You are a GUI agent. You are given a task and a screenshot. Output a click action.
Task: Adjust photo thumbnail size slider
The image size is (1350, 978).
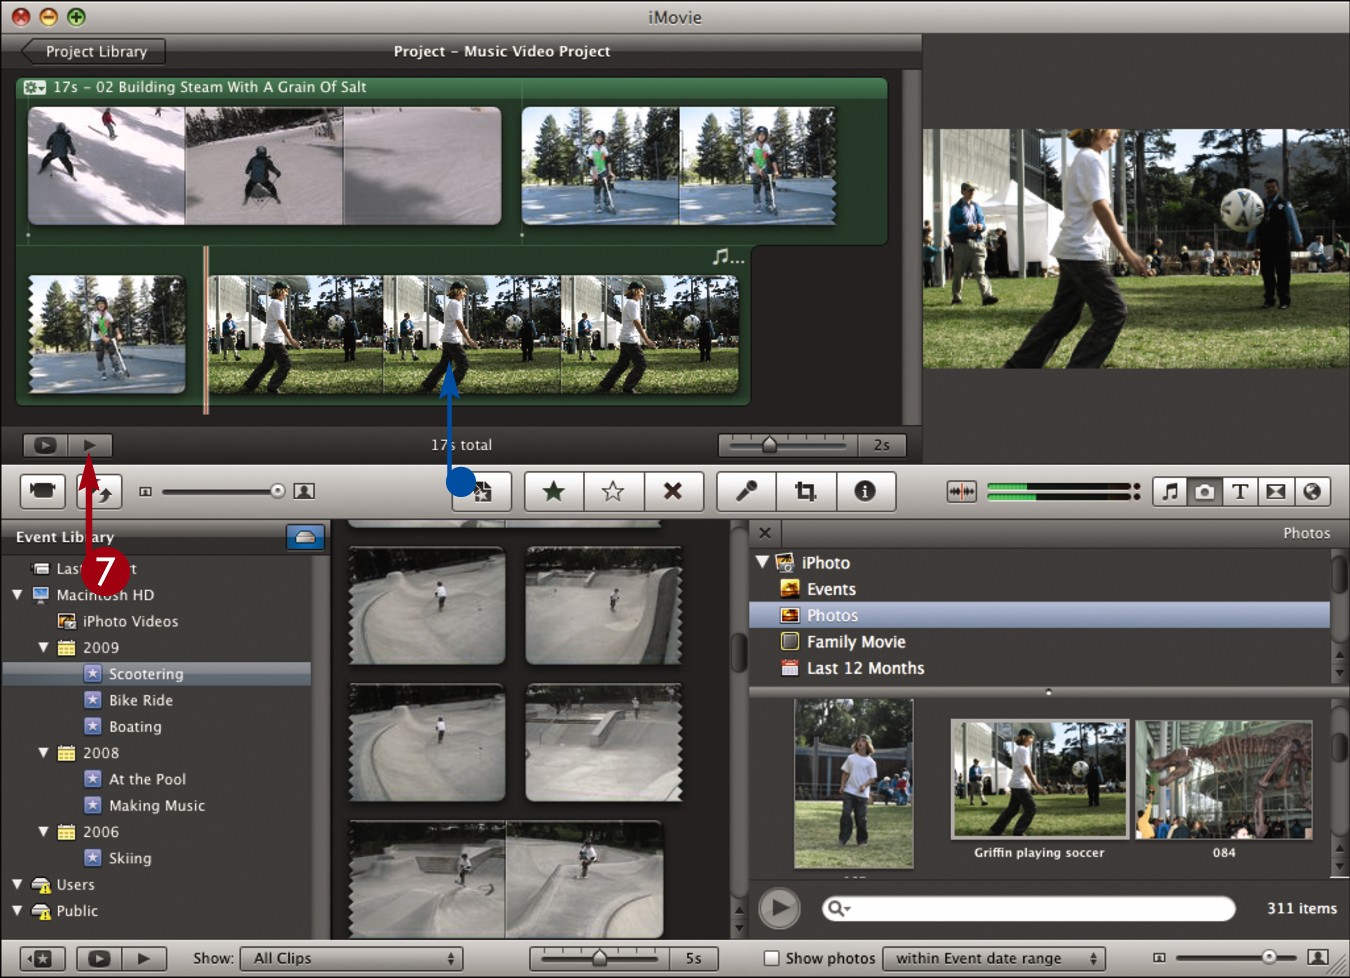point(1268,957)
